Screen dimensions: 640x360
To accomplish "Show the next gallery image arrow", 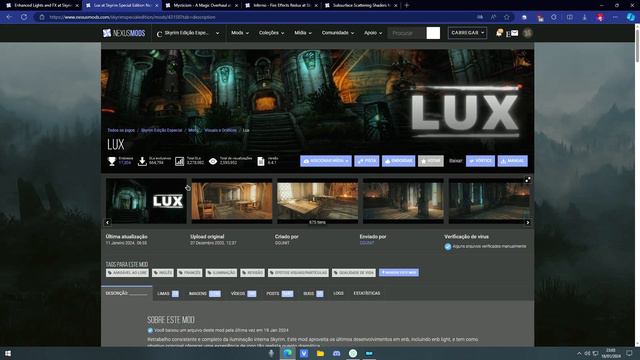I will [528, 222].
